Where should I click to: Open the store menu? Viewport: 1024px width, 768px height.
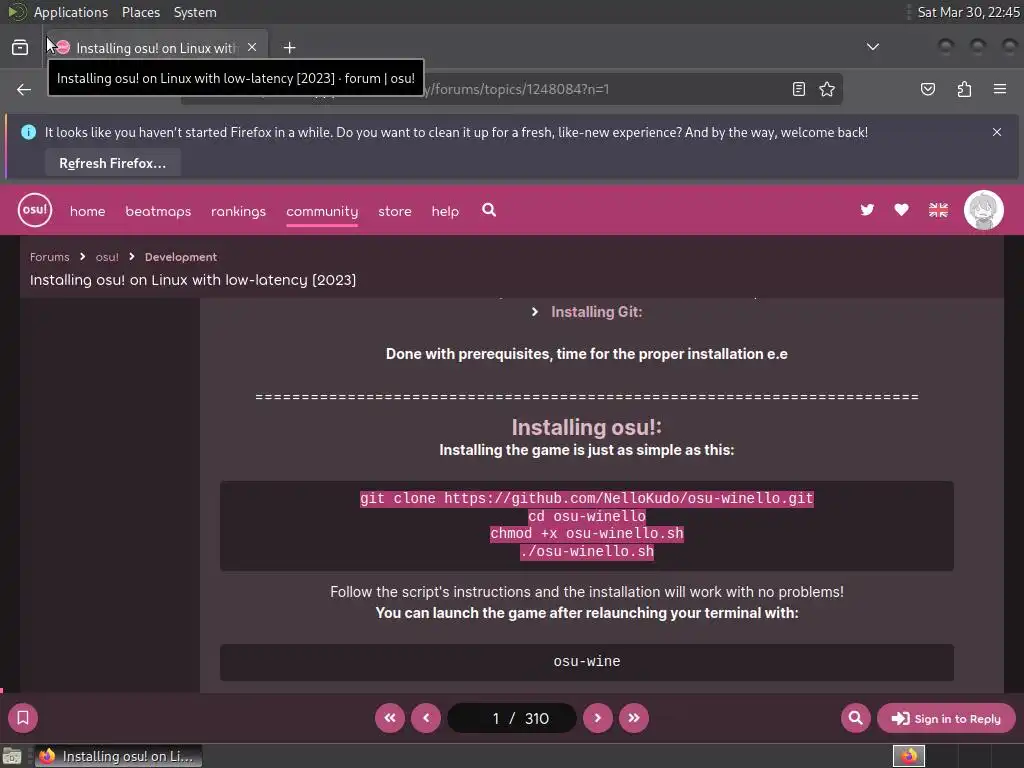pos(394,211)
